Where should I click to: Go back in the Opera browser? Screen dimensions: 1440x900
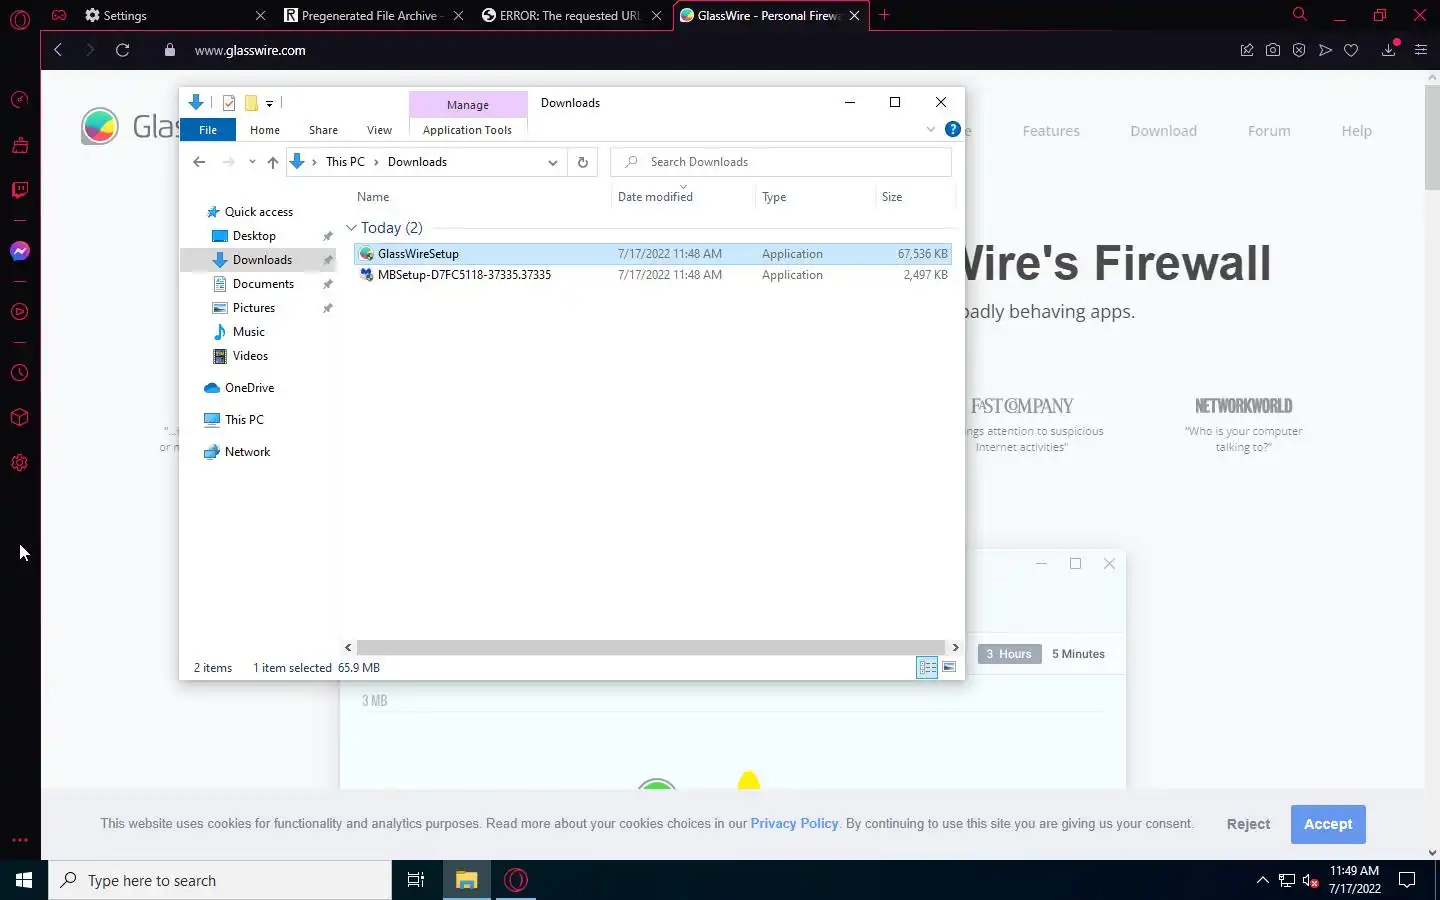click(x=58, y=50)
